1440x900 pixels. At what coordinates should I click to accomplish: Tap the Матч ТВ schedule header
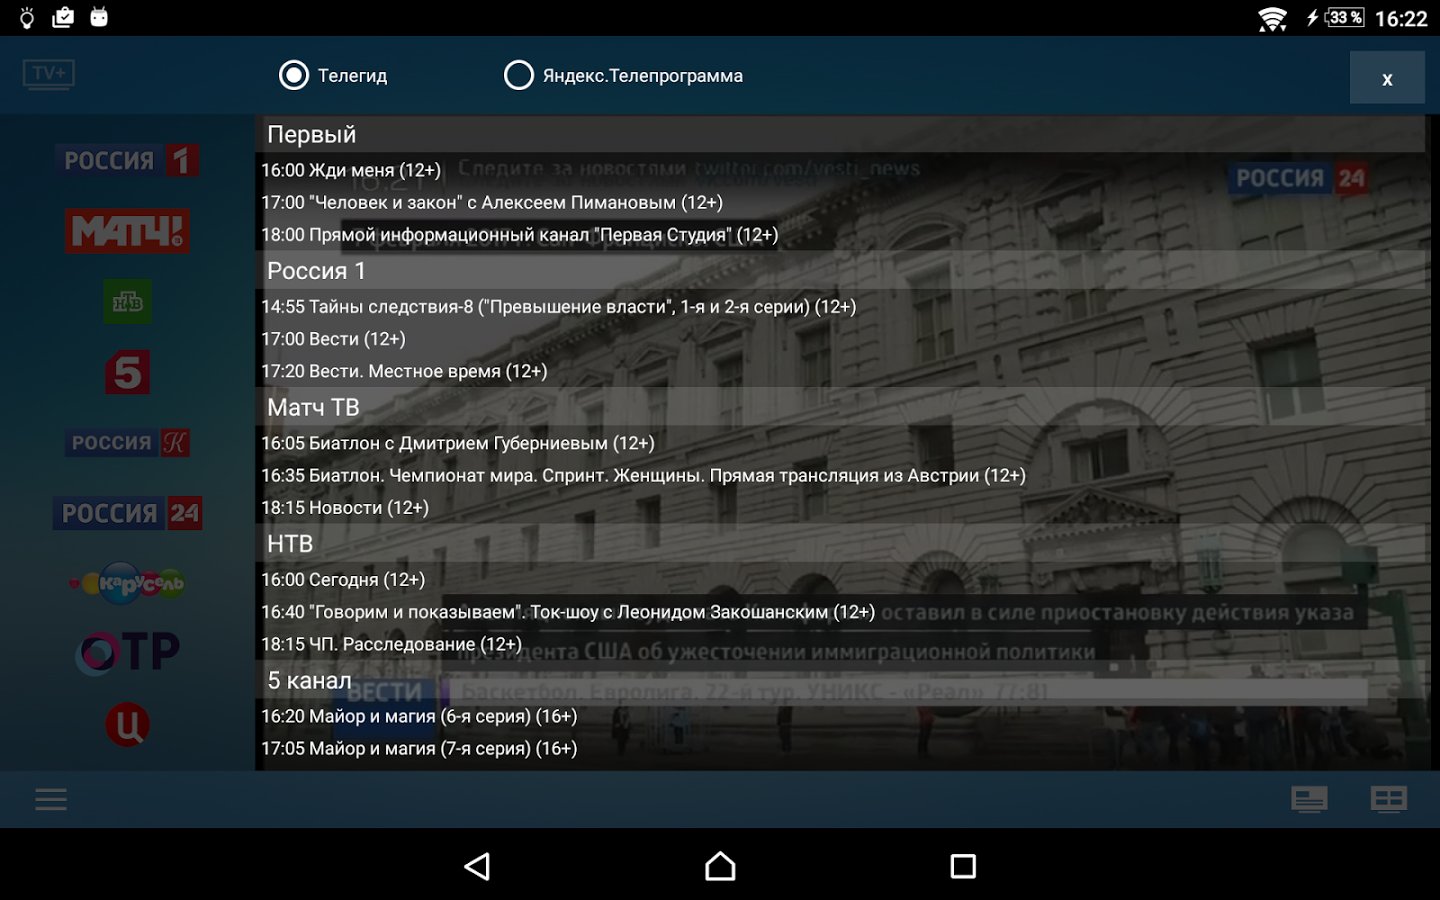point(840,407)
